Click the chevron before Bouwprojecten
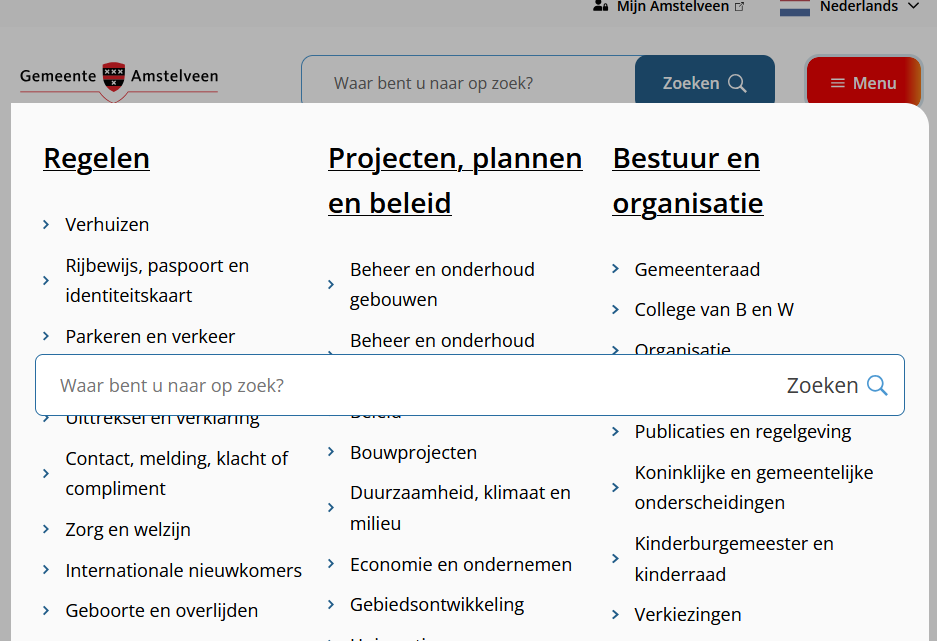Viewport: 937px width, 641px height. click(331, 452)
